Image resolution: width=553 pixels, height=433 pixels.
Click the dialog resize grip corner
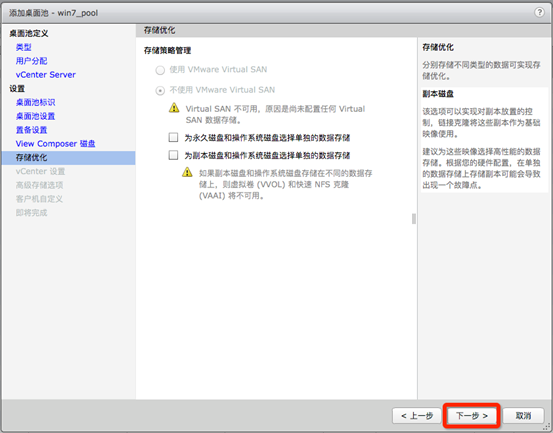(x=546, y=427)
